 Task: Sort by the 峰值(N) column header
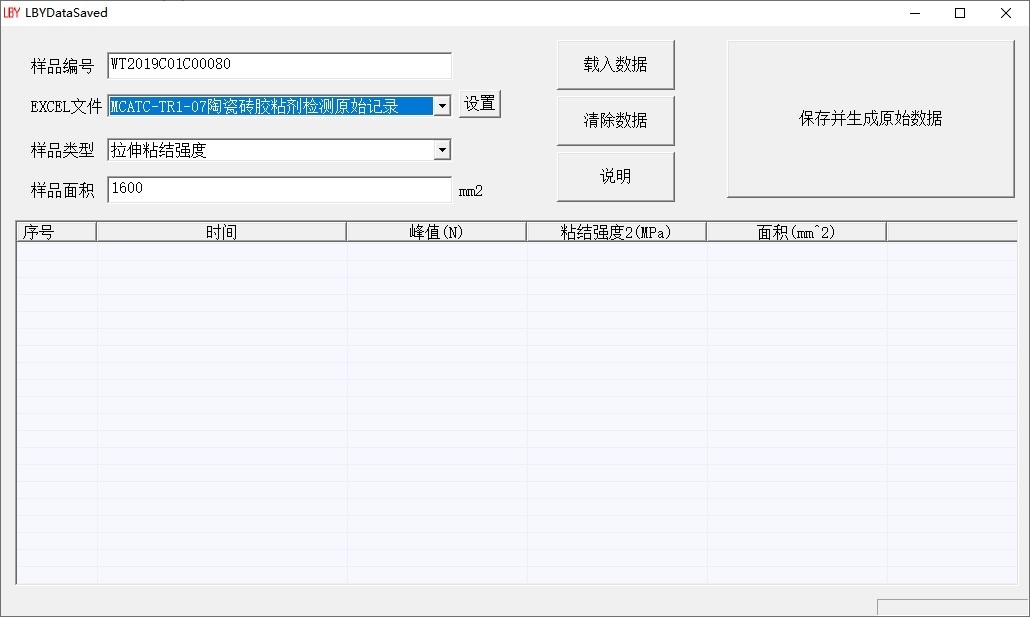(436, 232)
